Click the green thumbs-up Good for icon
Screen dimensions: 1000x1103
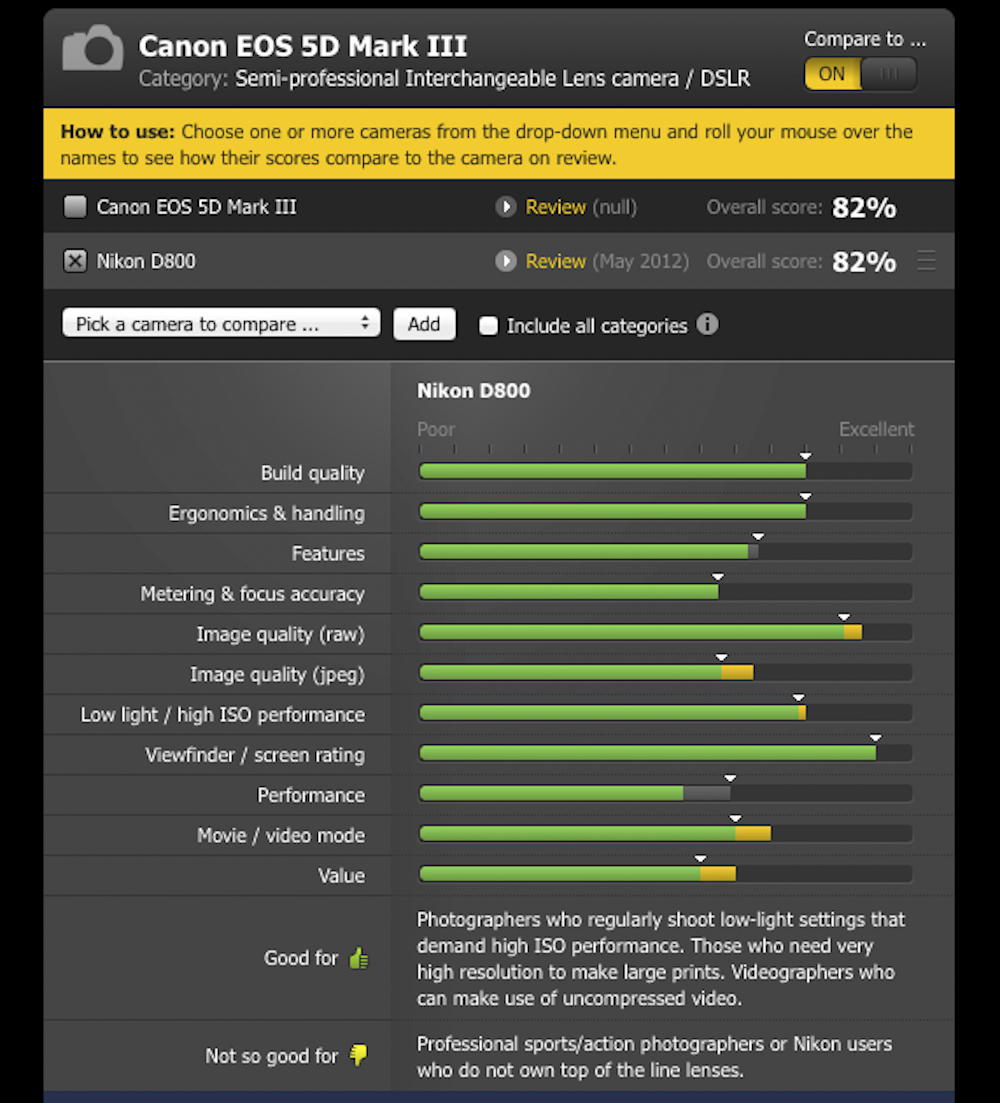[359, 958]
